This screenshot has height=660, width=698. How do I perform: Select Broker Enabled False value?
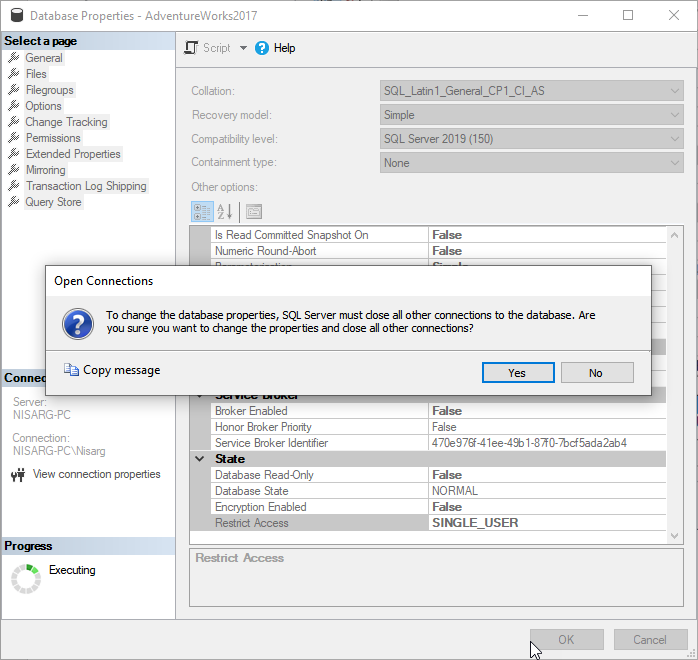[x=547, y=411]
